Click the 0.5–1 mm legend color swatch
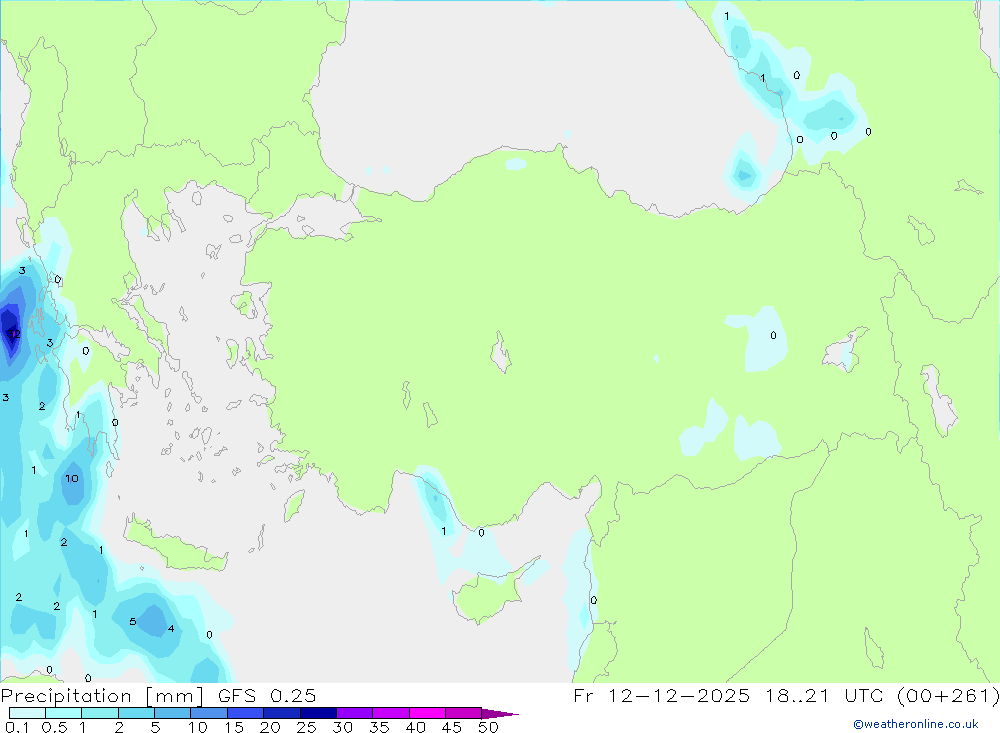1000x733 pixels. tap(63, 713)
